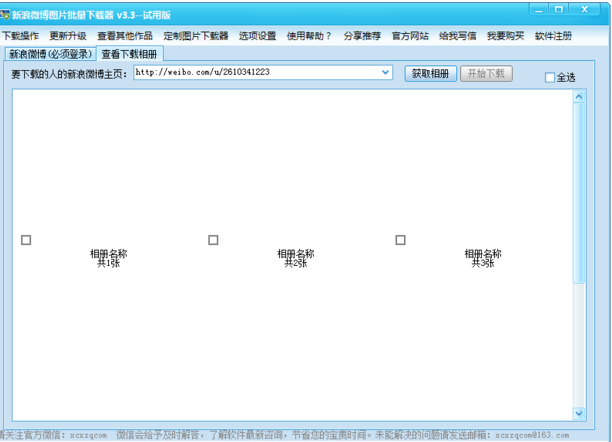Click the 获取相册 button
The width and height of the screenshot is (612, 442).
[x=431, y=73]
